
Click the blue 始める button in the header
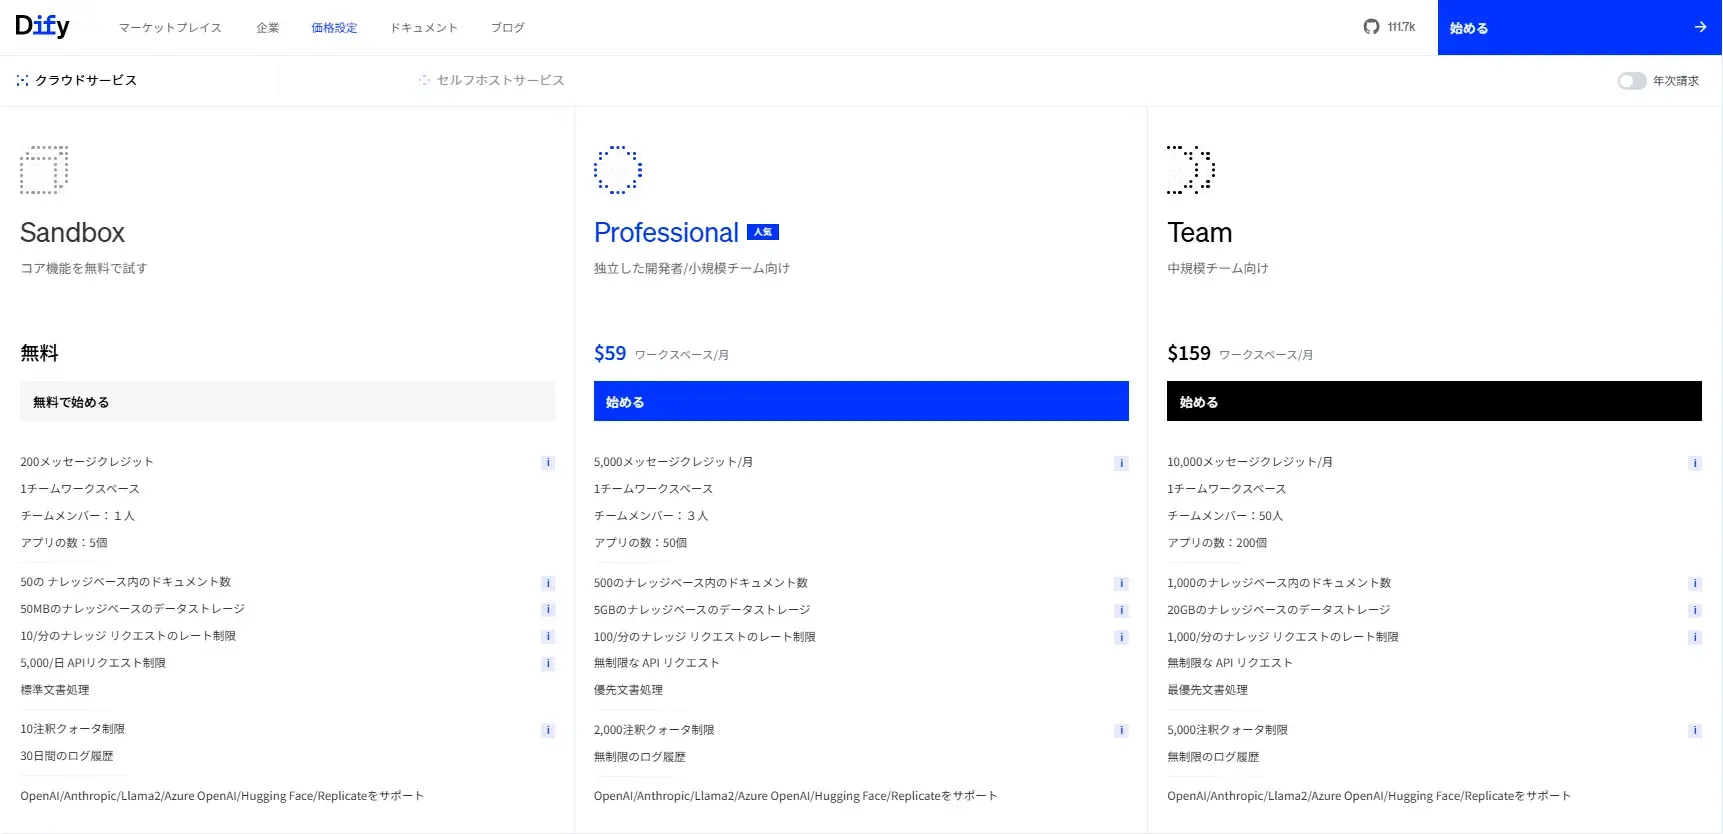pyautogui.click(x=1580, y=27)
